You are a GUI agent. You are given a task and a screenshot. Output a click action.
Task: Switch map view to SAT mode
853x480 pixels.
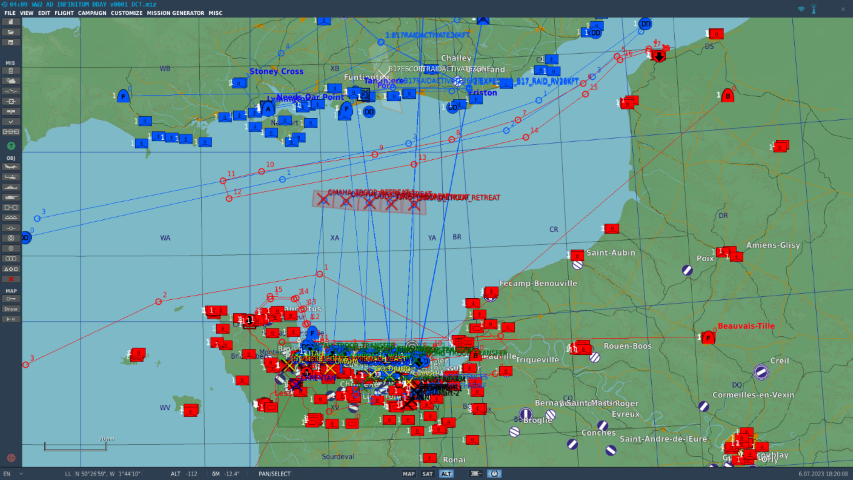click(427, 473)
